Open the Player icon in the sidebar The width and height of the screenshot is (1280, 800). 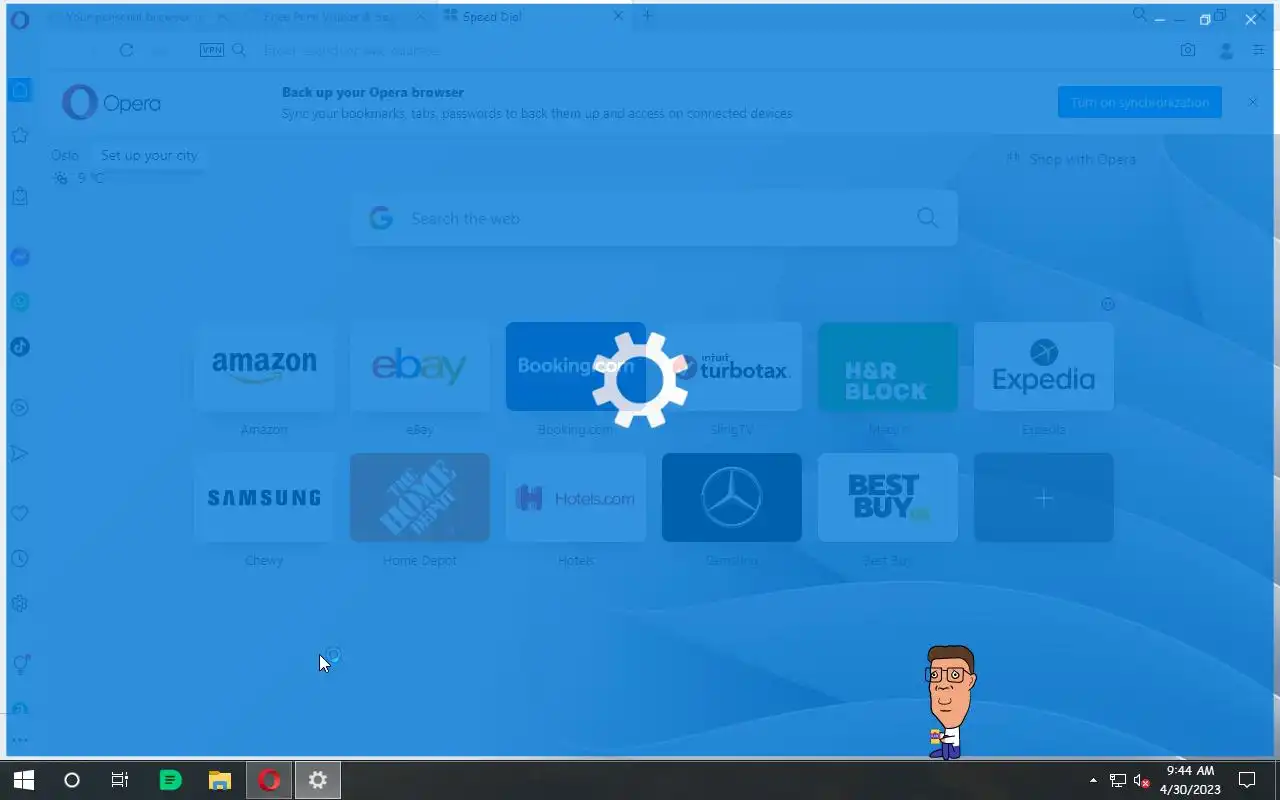coord(20,408)
